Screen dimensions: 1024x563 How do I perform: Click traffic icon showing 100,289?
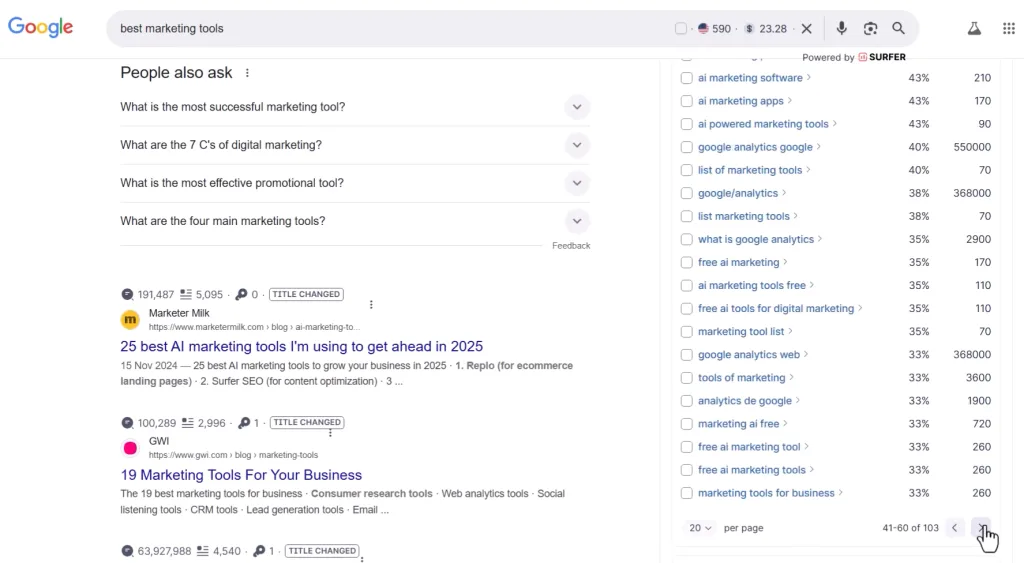click(x=127, y=423)
